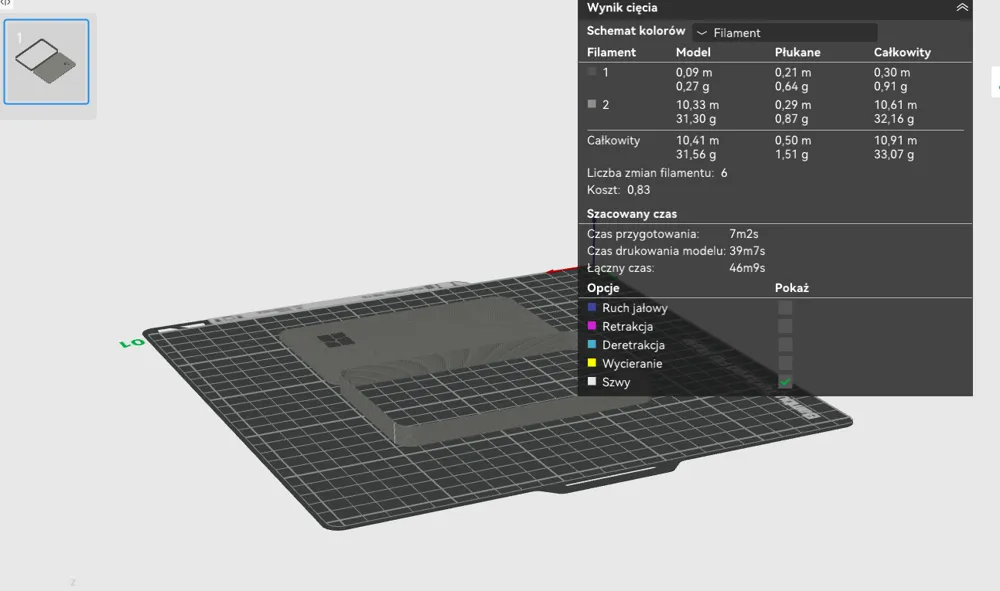Viewport: 1000px width, 591px height.
Task: Click the code brackets icon at top-left corner
Action: (x=5, y=3)
